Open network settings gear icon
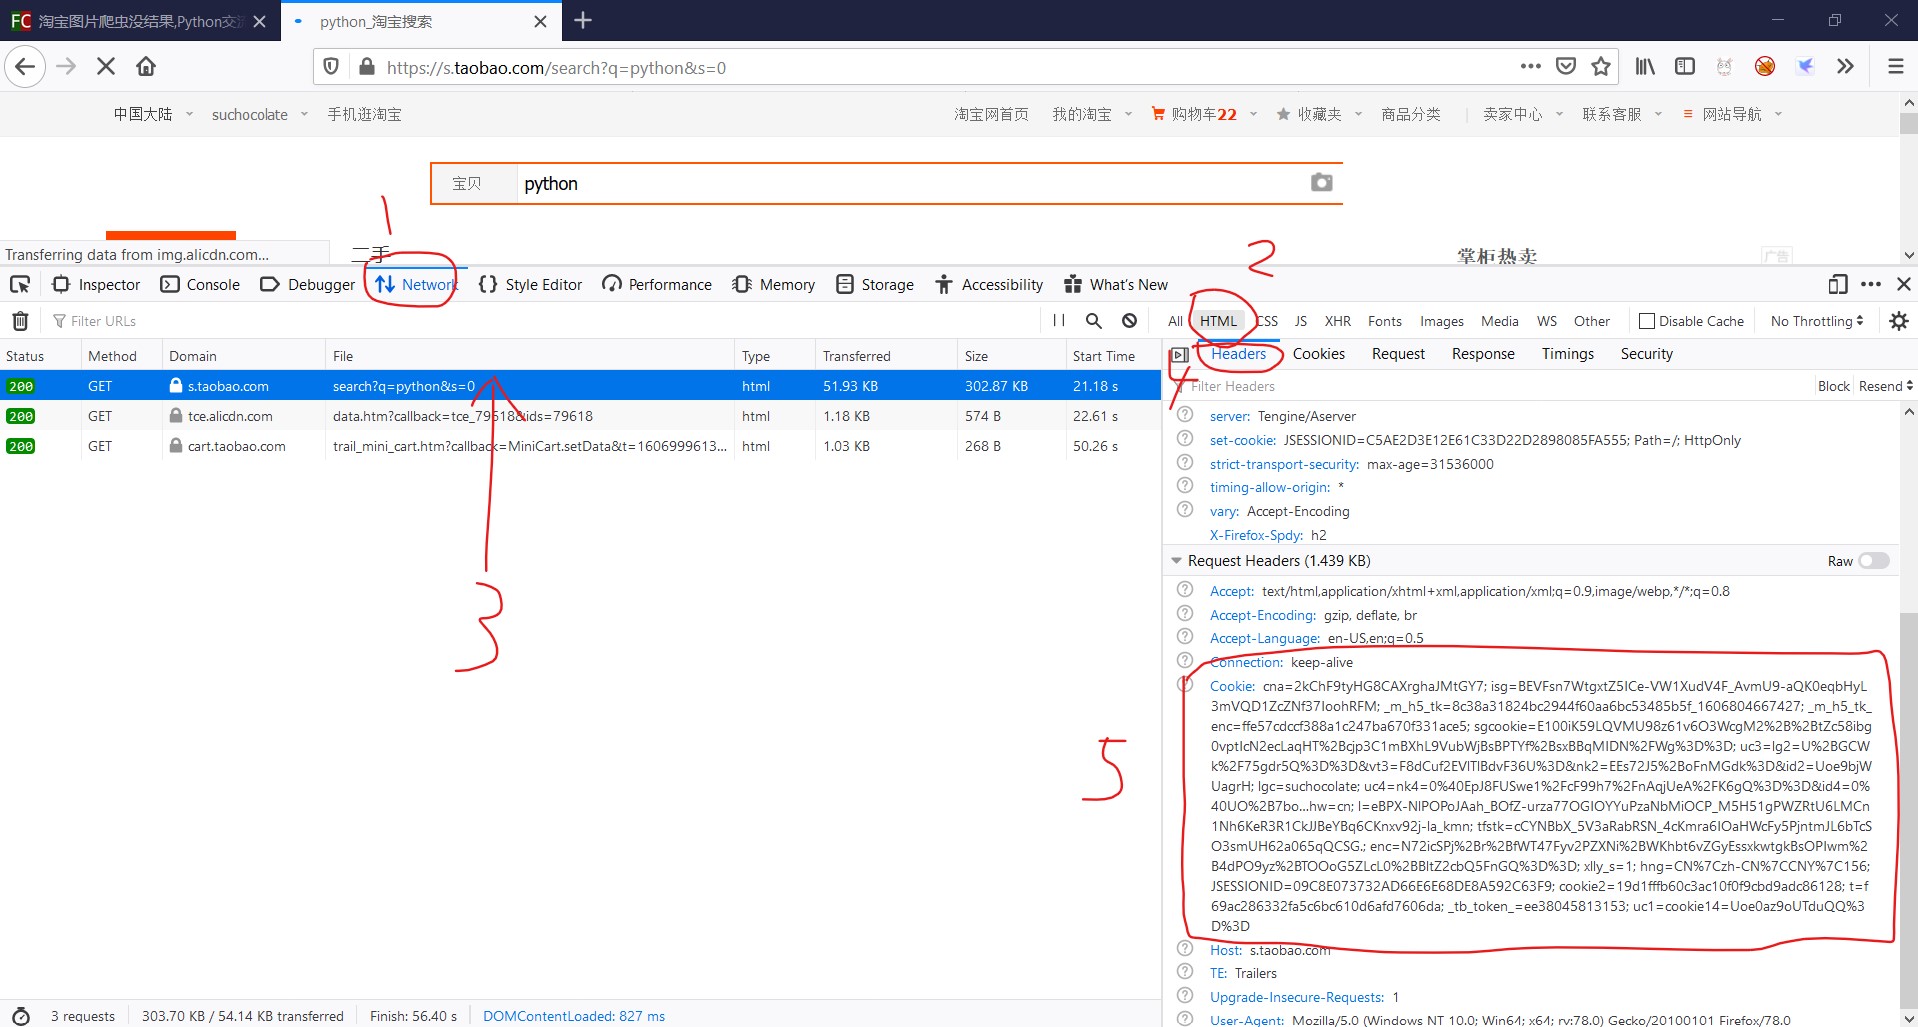1918x1027 pixels. click(x=1898, y=321)
